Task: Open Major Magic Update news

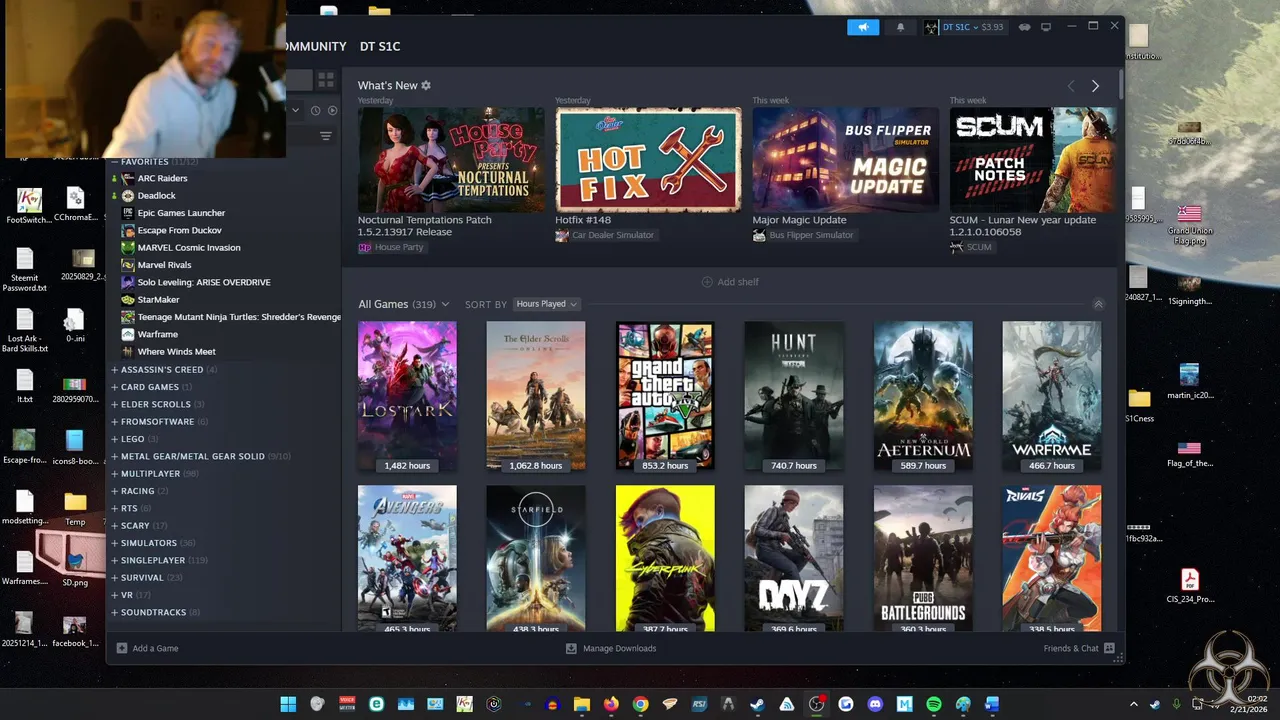Action: (846, 160)
